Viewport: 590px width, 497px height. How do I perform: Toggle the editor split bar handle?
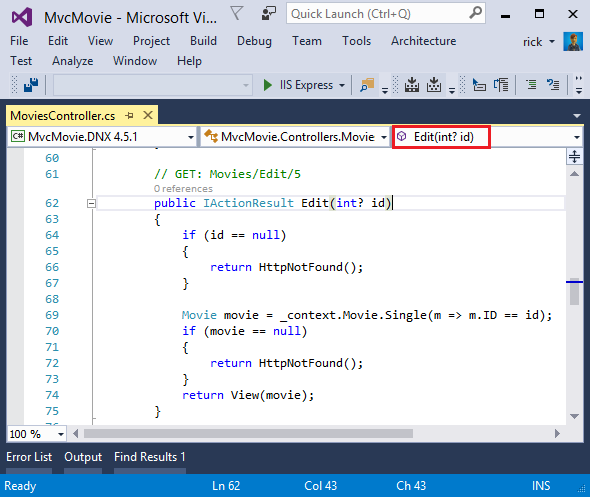pos(574,156)
